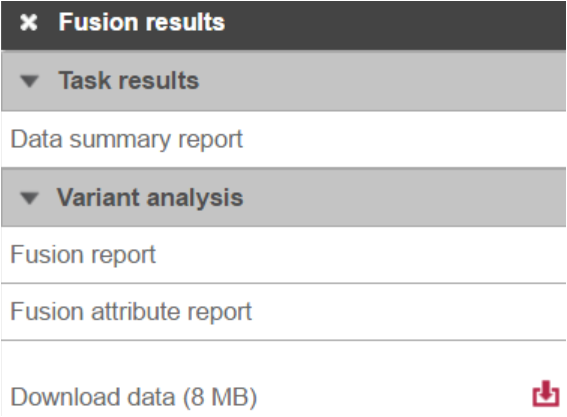Click the red download icon
The height and width of the screenshot is (417, 567).
click(546, 393)
